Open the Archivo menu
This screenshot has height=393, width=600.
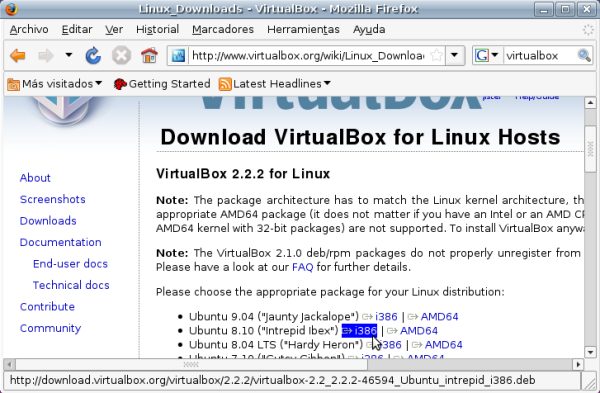[x=29, y=29]
